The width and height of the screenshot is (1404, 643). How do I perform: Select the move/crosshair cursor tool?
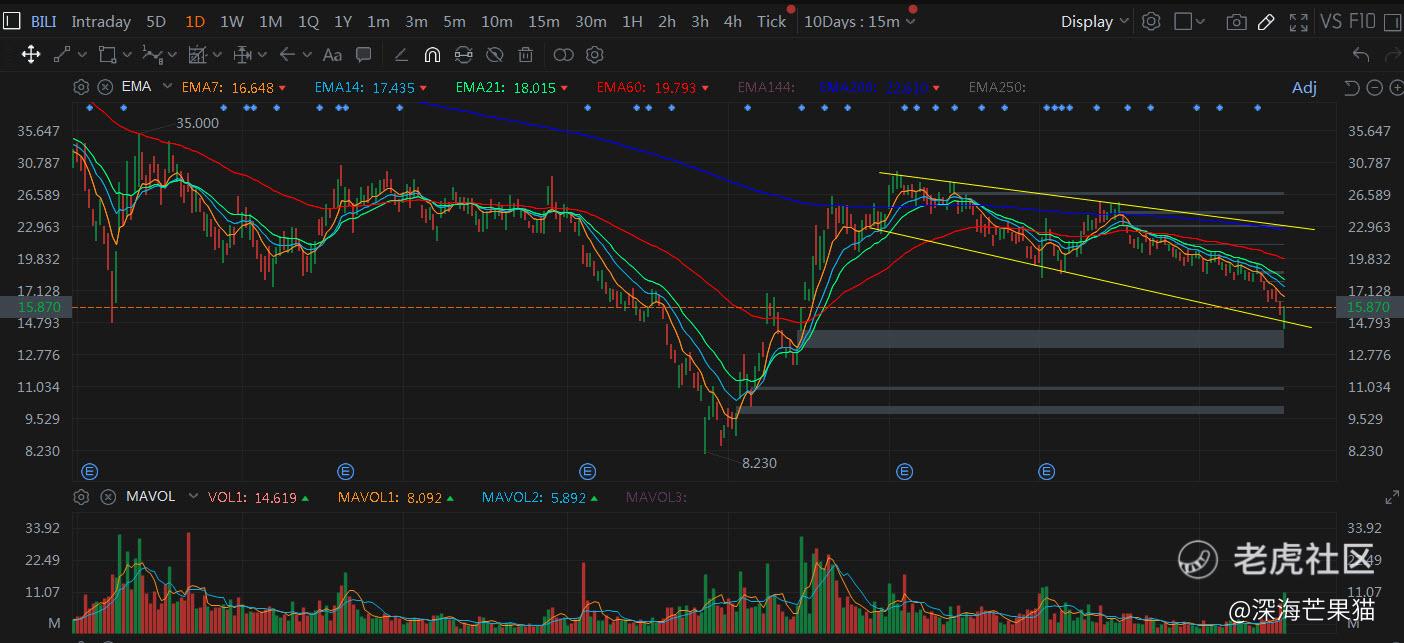point(31,55)
